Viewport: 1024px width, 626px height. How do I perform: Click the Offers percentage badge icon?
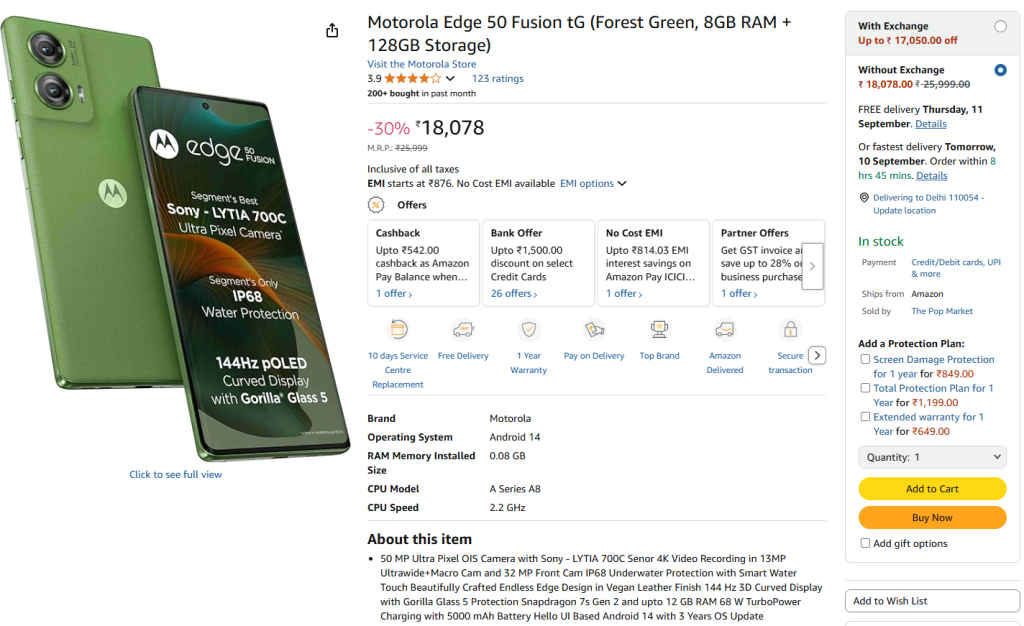pyautogui.click(x=377, y=204)
